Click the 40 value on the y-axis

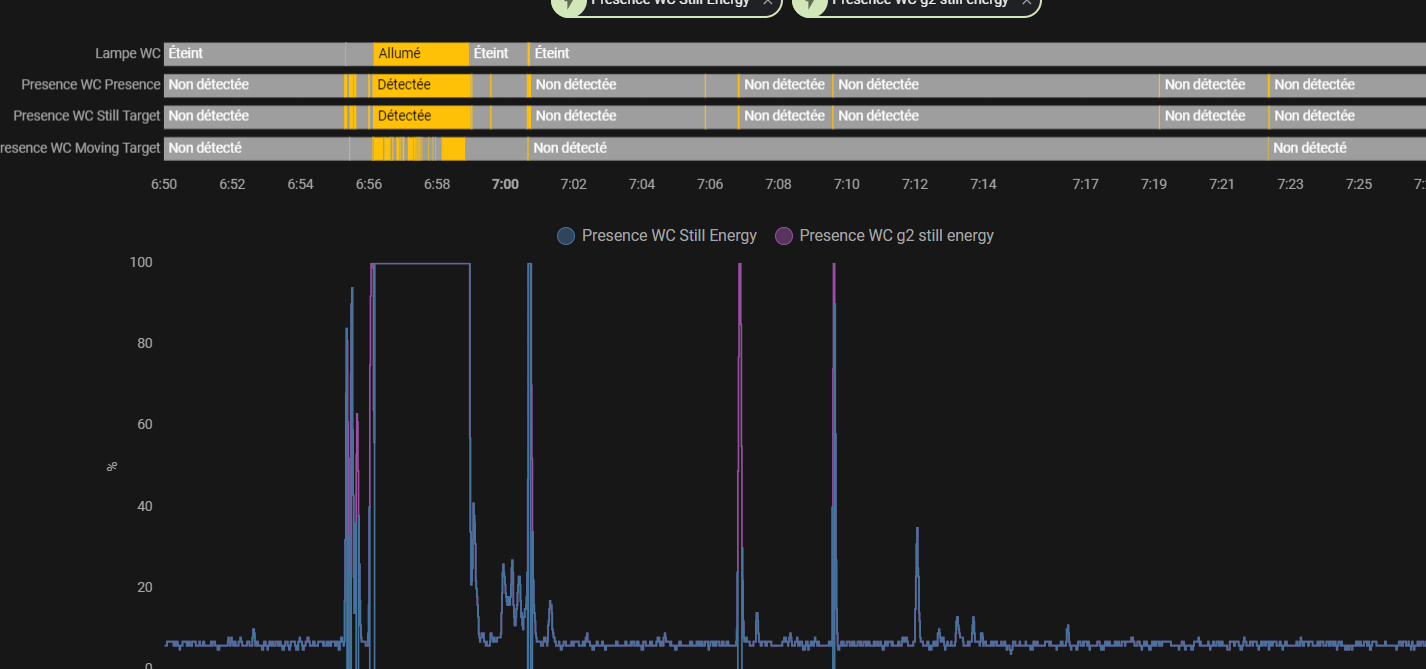(145, 506)
